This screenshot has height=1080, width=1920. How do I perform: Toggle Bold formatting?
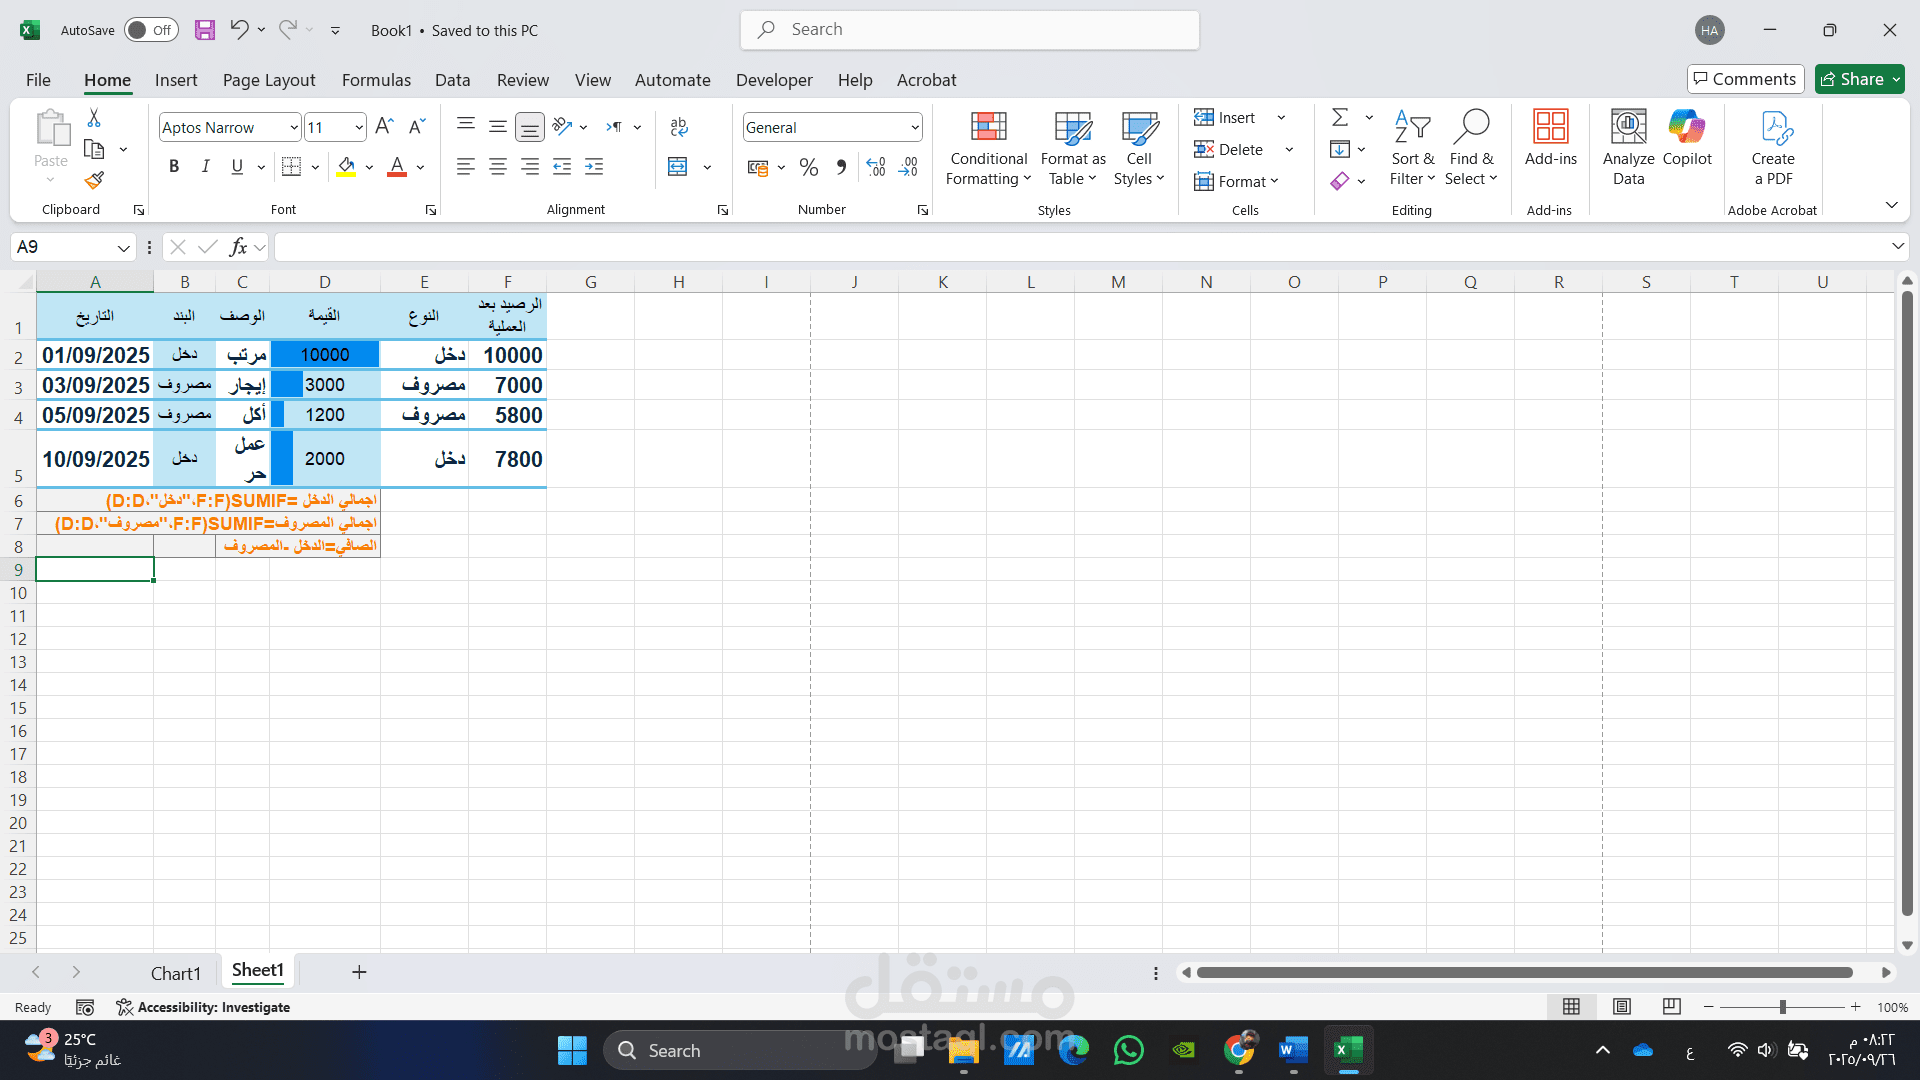click(174, 167)
